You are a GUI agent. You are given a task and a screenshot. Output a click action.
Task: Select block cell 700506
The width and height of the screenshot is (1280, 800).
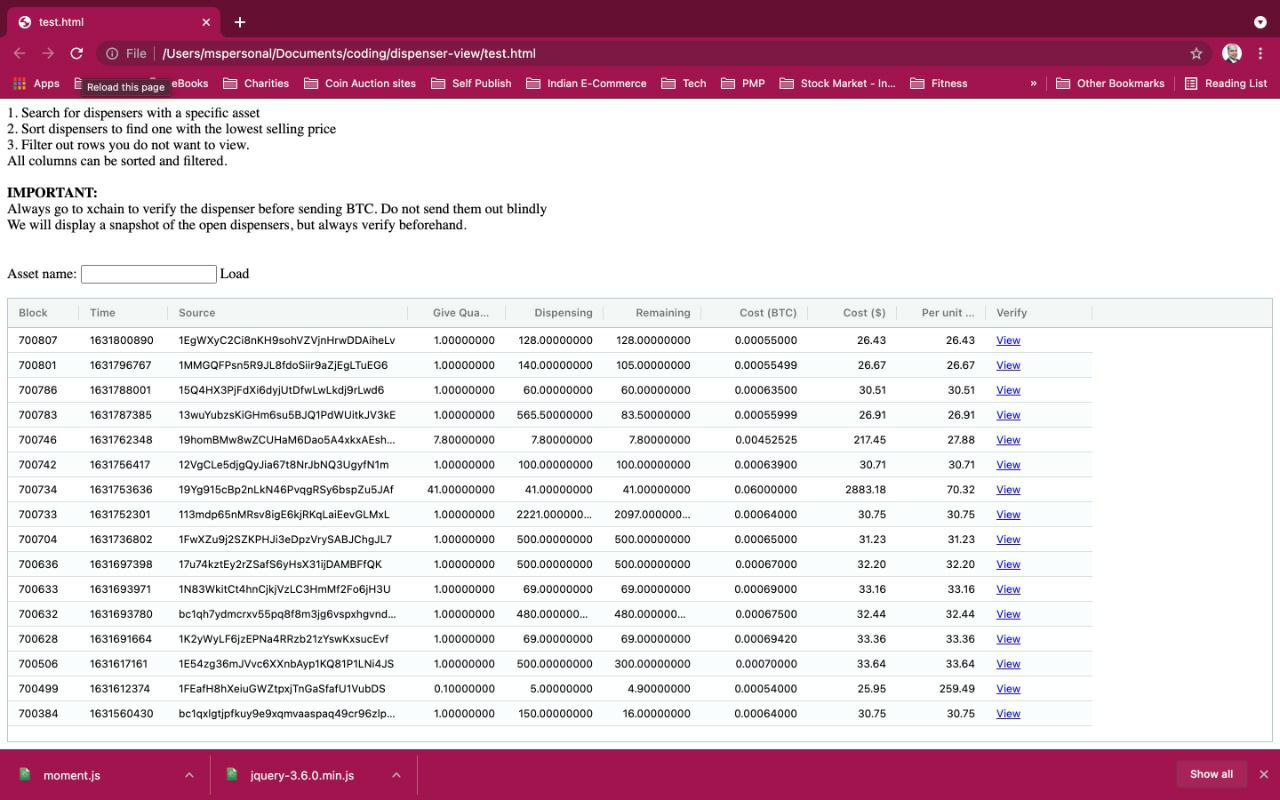coord(38,664)
